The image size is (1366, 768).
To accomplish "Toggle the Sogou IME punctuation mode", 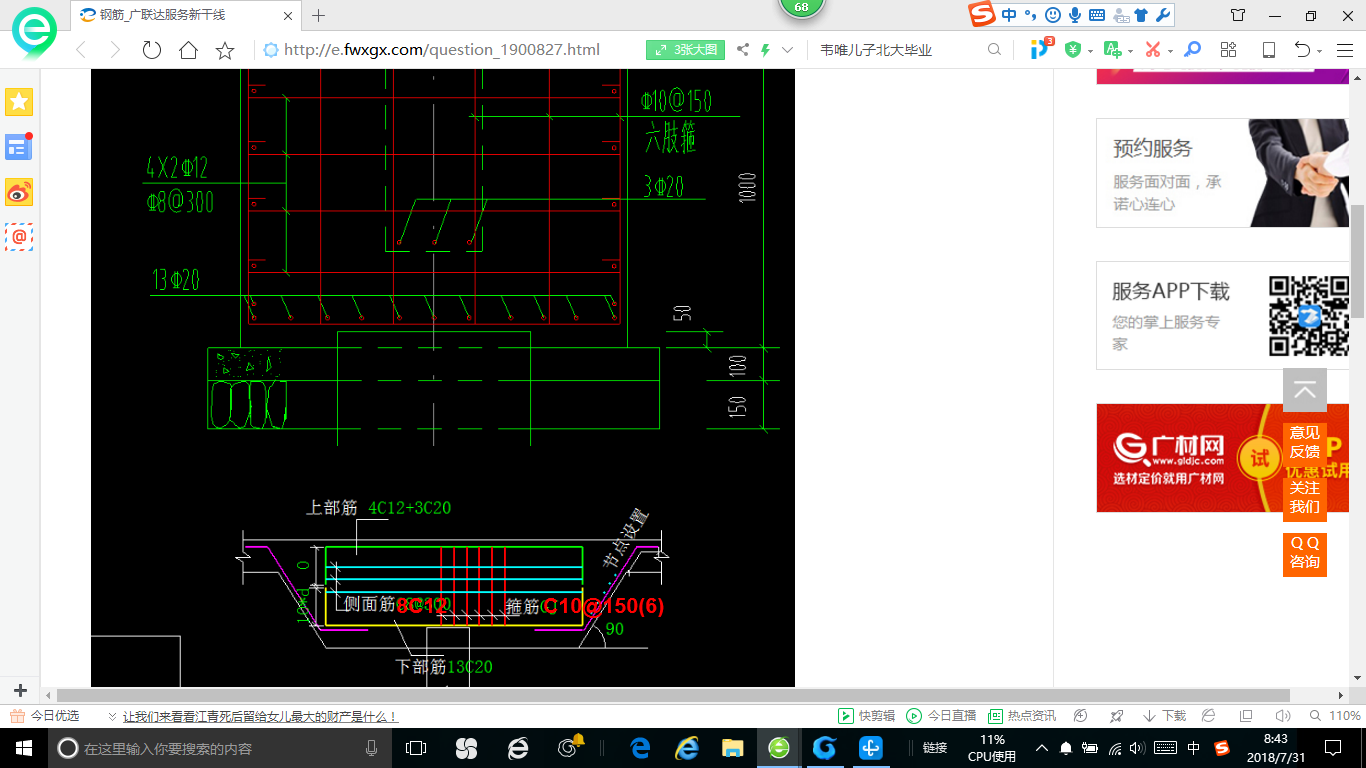I will click(1030, 15).
